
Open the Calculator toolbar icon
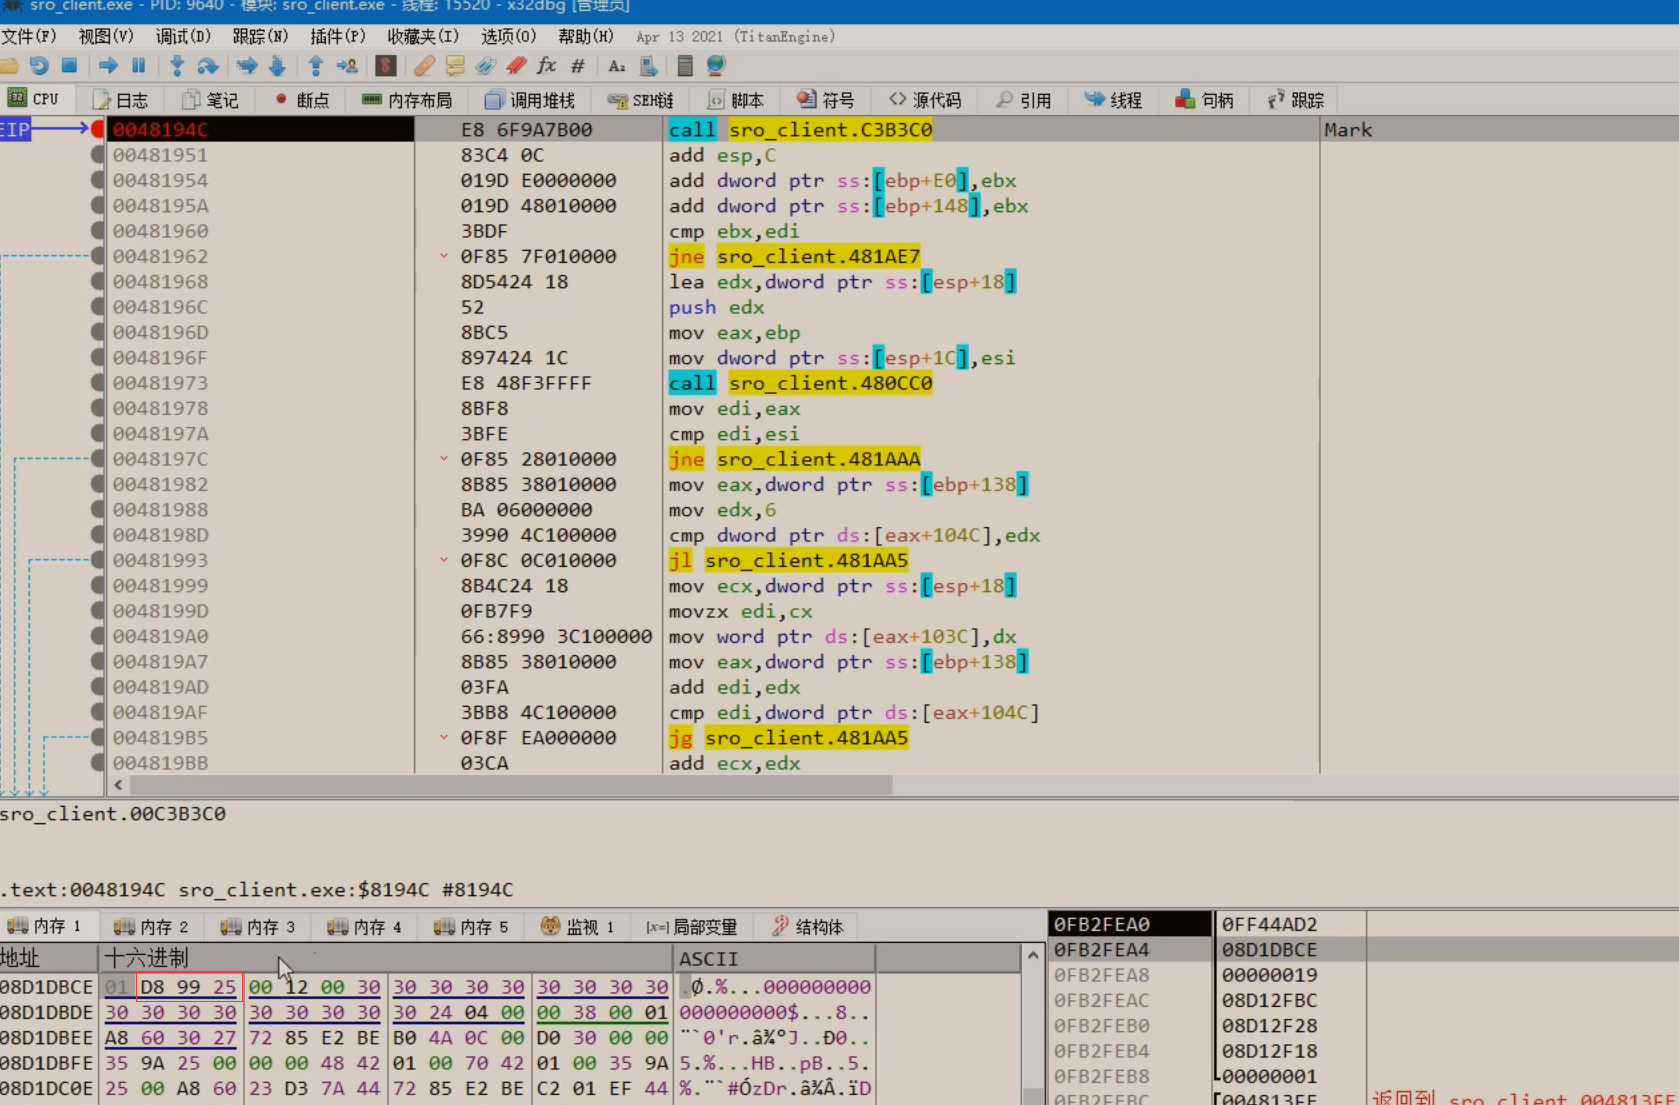pyautogui.click(x=685, y=66)
